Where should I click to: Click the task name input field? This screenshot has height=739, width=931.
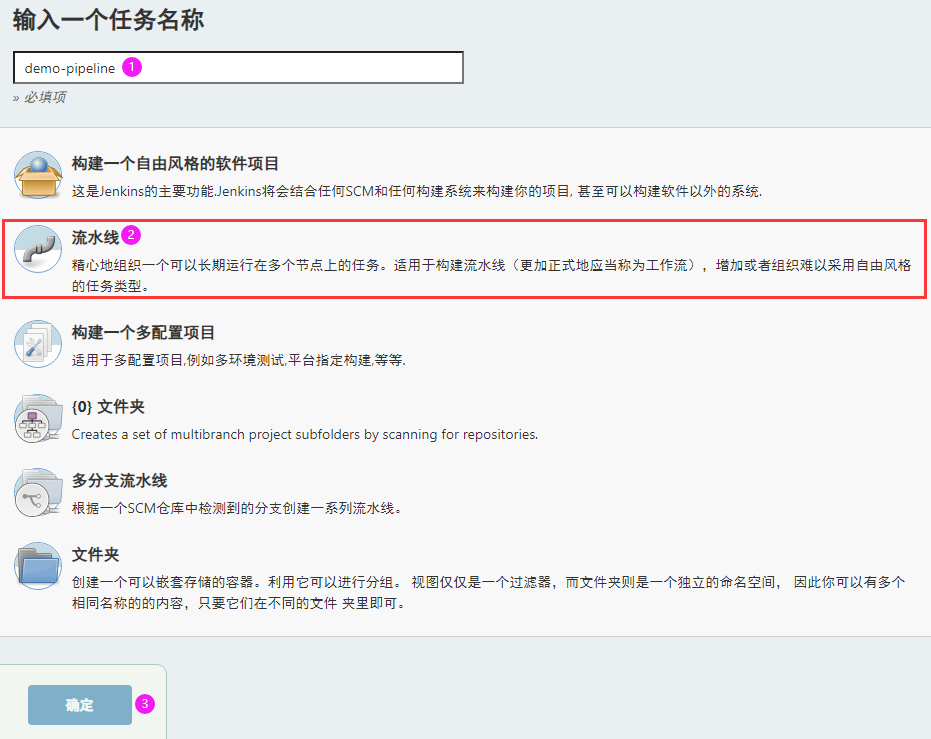coord(238,68)
